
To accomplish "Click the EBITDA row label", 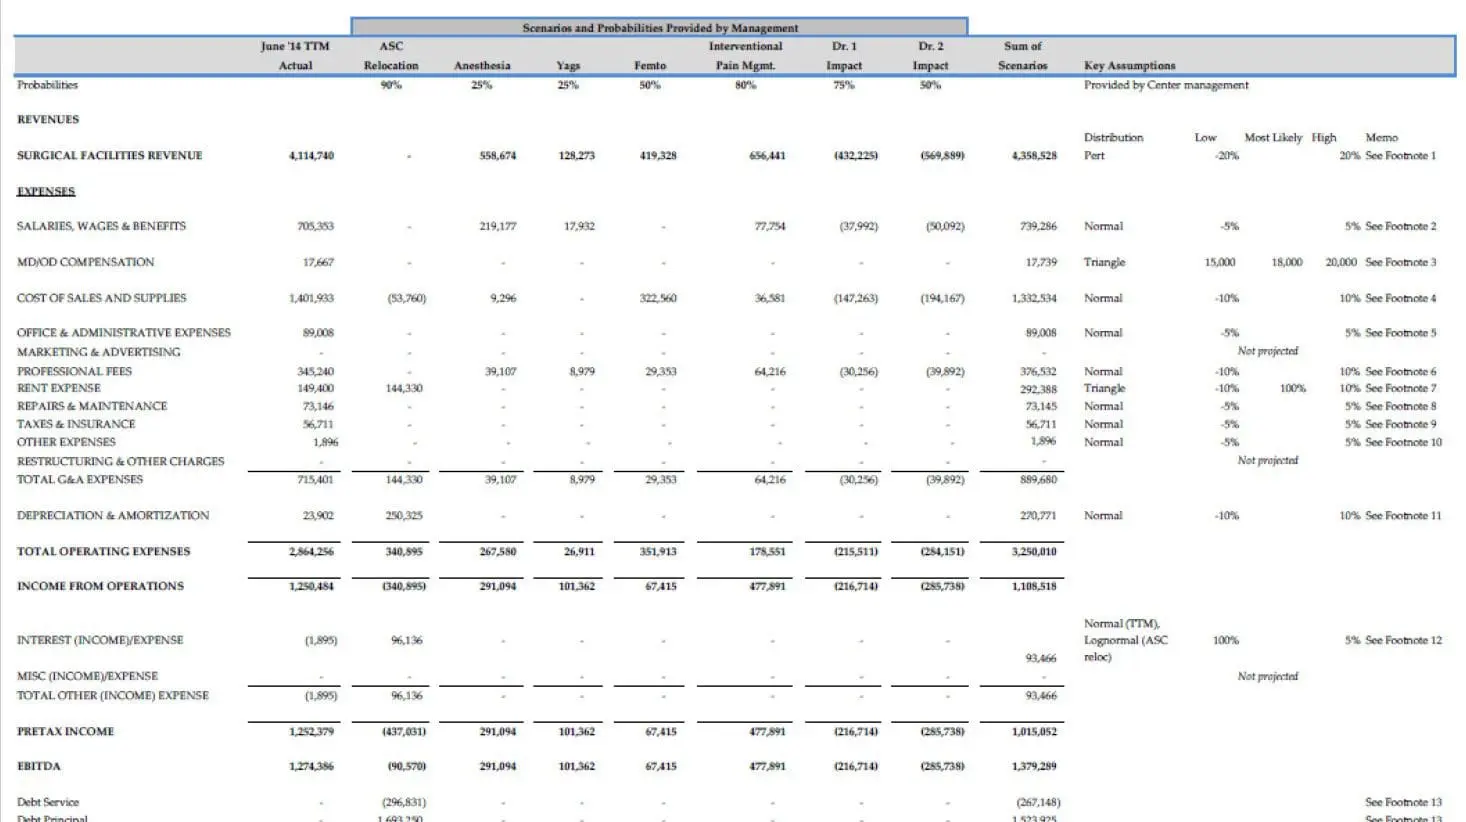I will (39, 767).
